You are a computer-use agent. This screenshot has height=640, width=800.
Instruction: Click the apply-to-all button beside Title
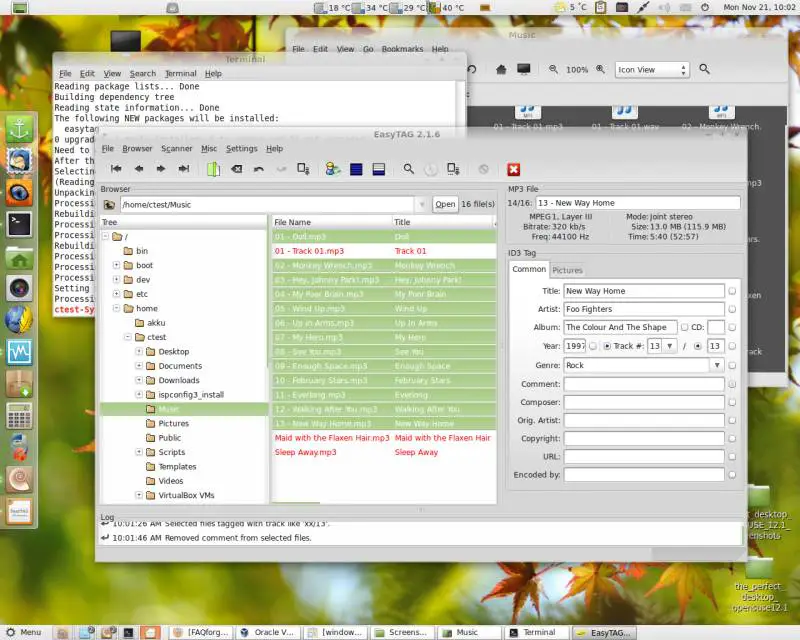tap(732, 291)
